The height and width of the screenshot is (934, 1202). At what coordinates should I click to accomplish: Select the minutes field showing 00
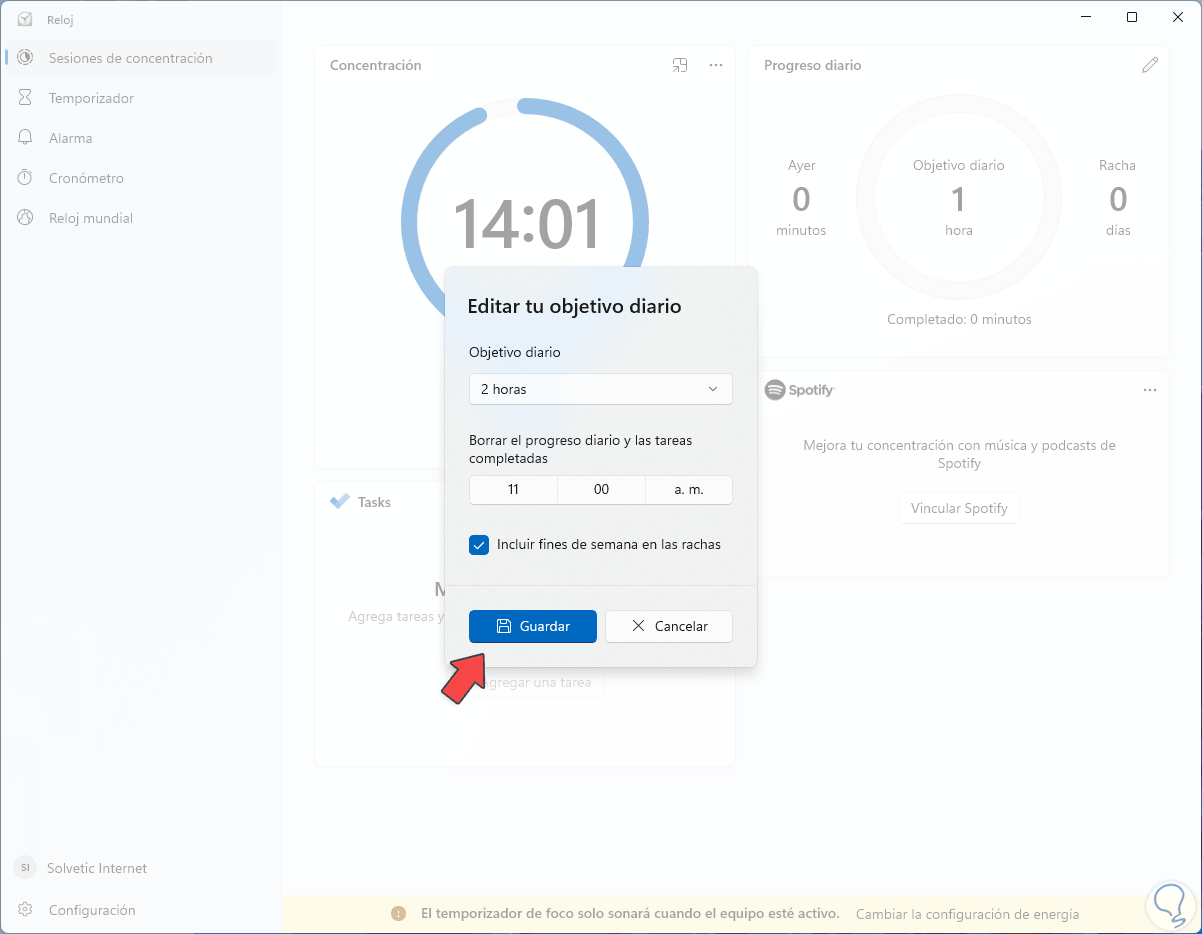(x=601, y=490)
